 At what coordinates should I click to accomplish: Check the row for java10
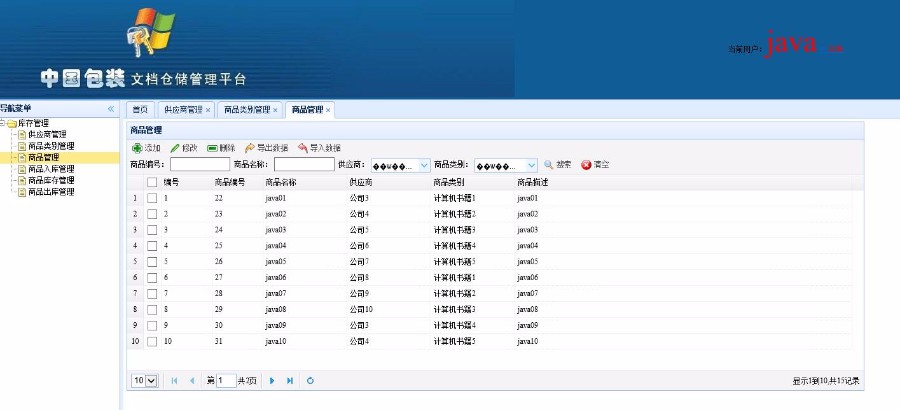coord(152,342)
